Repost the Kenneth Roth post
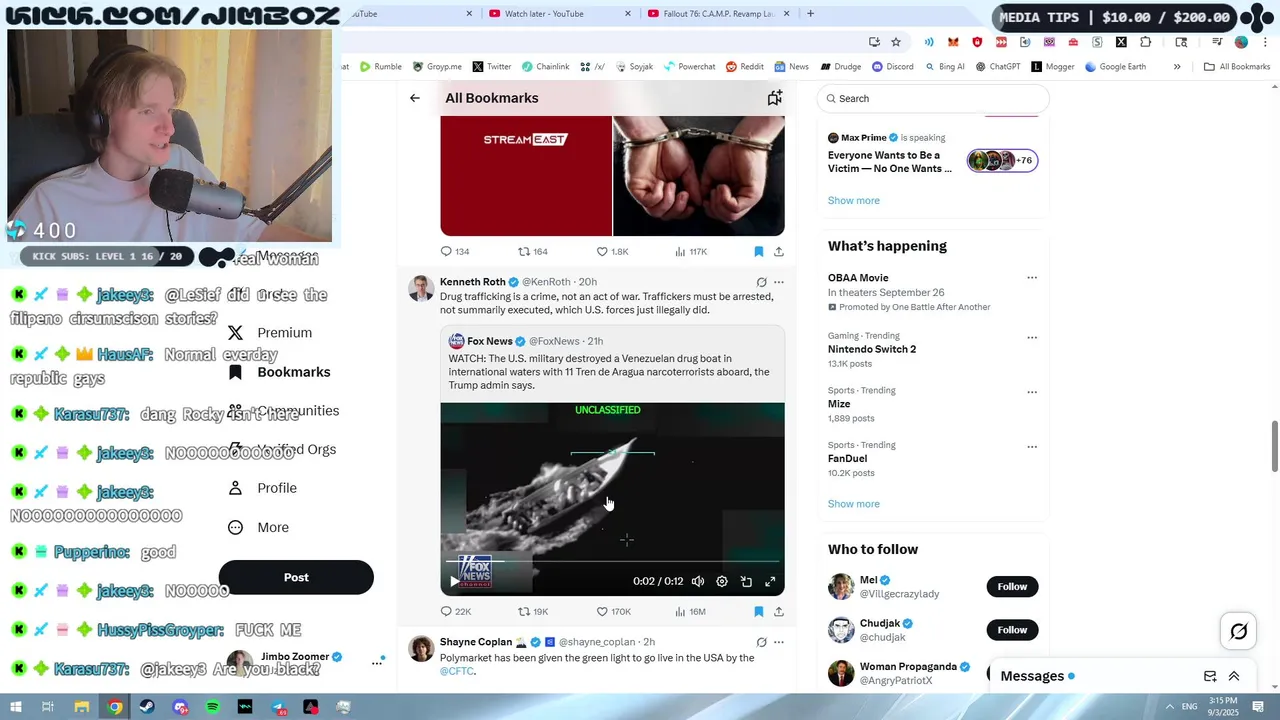Viewport: 1280px width, 720px height. 533,611
